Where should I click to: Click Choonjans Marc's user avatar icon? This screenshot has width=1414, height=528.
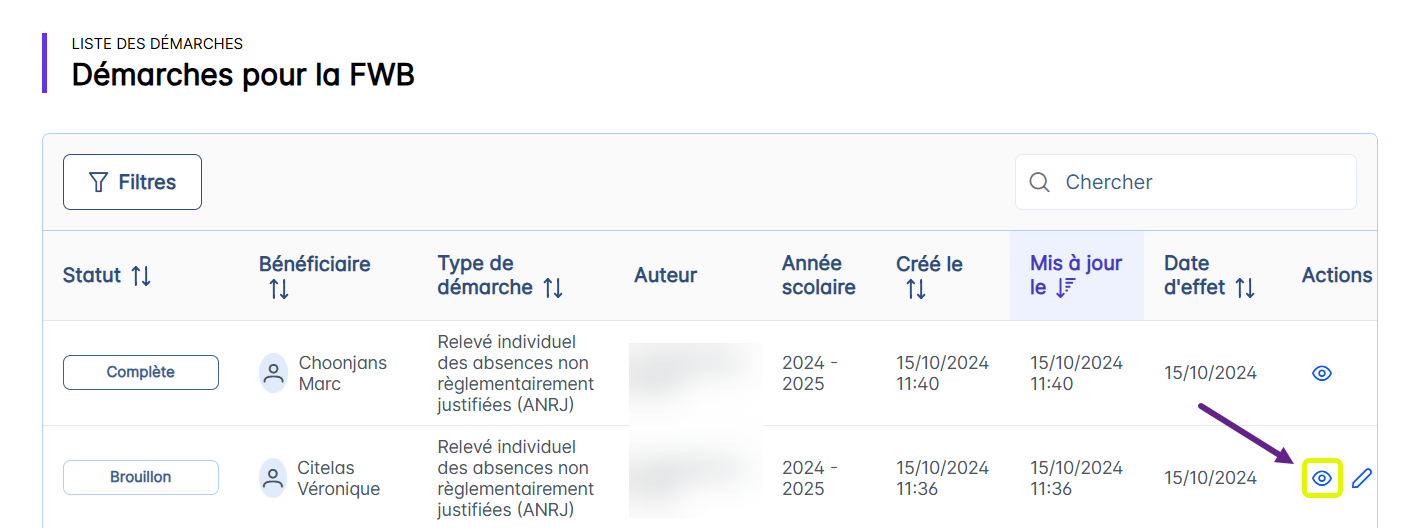tap(273, 372)
